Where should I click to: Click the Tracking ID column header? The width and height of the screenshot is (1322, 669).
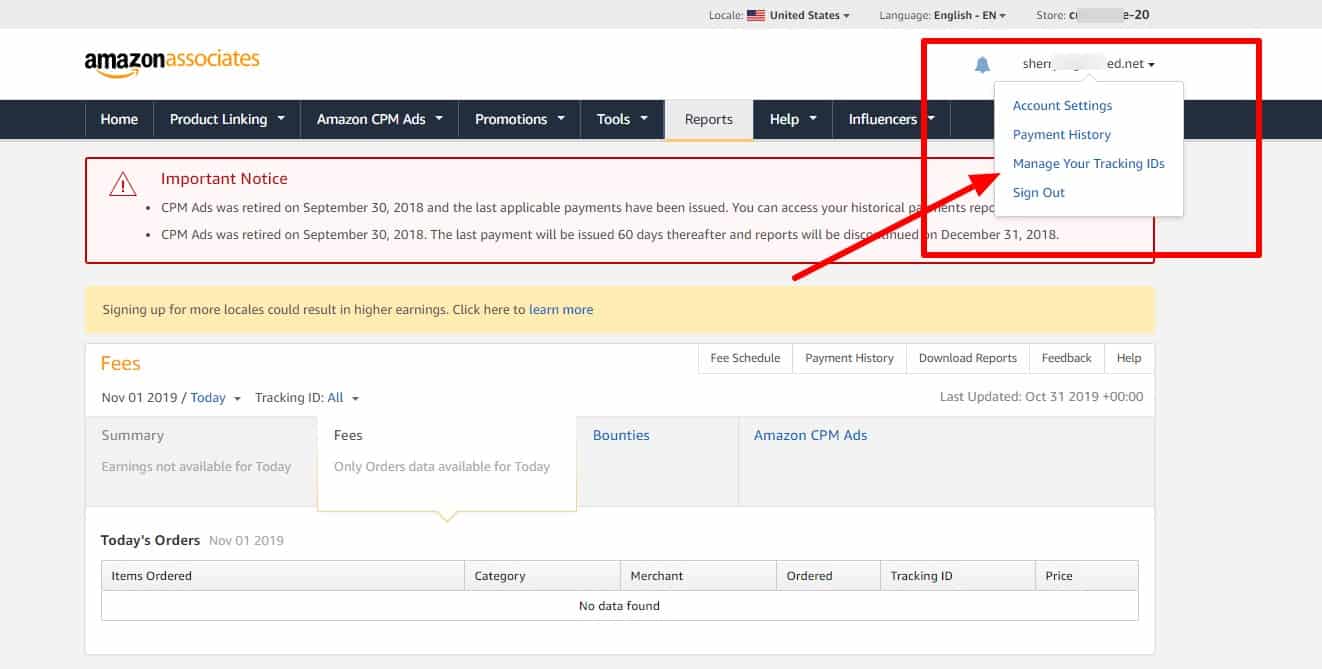957,576
